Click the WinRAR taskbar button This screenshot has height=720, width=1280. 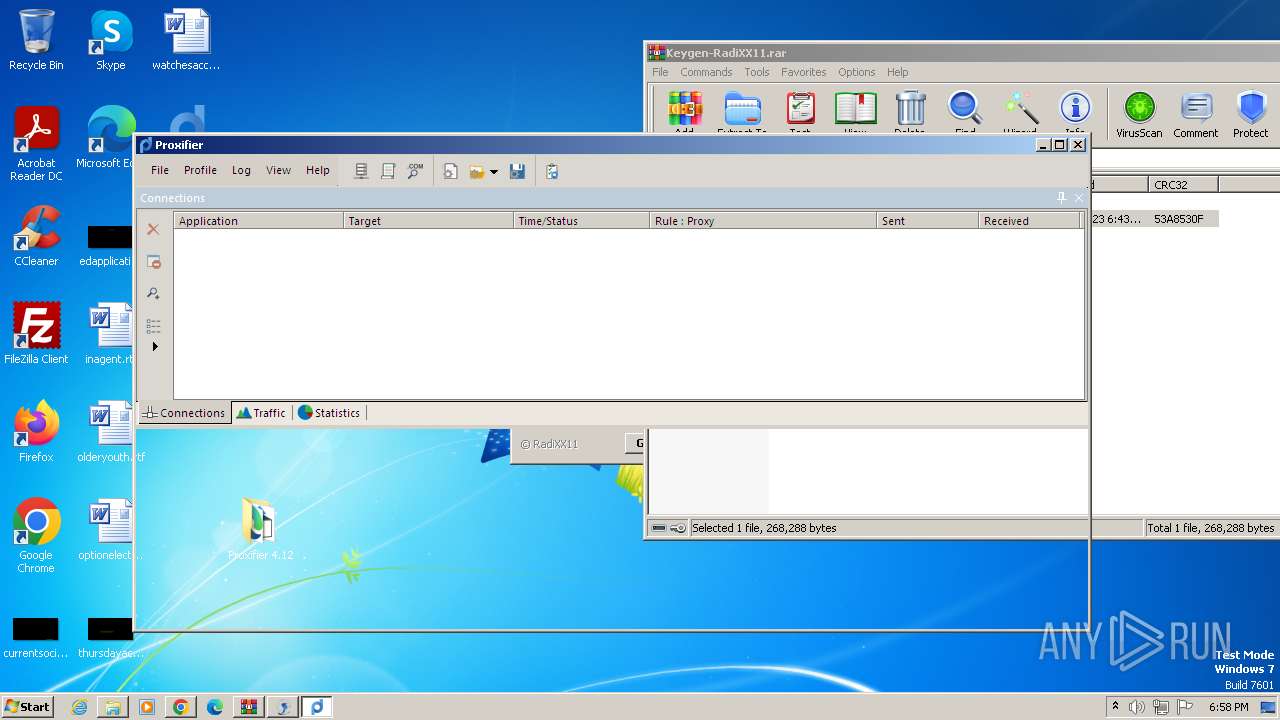coord(249,707)
